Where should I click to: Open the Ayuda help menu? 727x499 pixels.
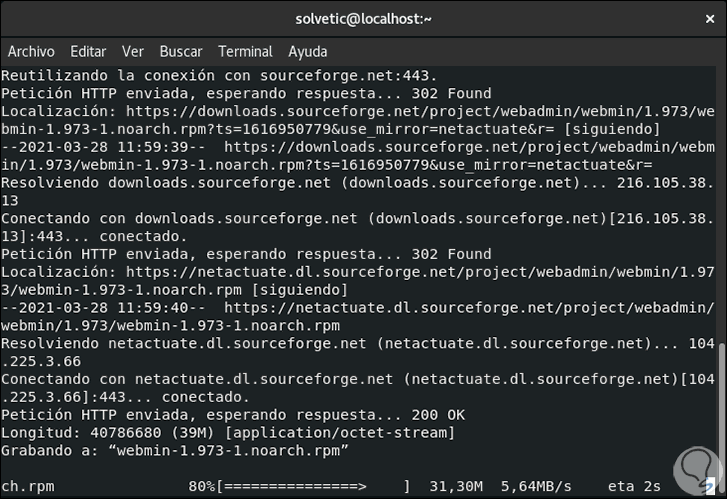(307, 51)
